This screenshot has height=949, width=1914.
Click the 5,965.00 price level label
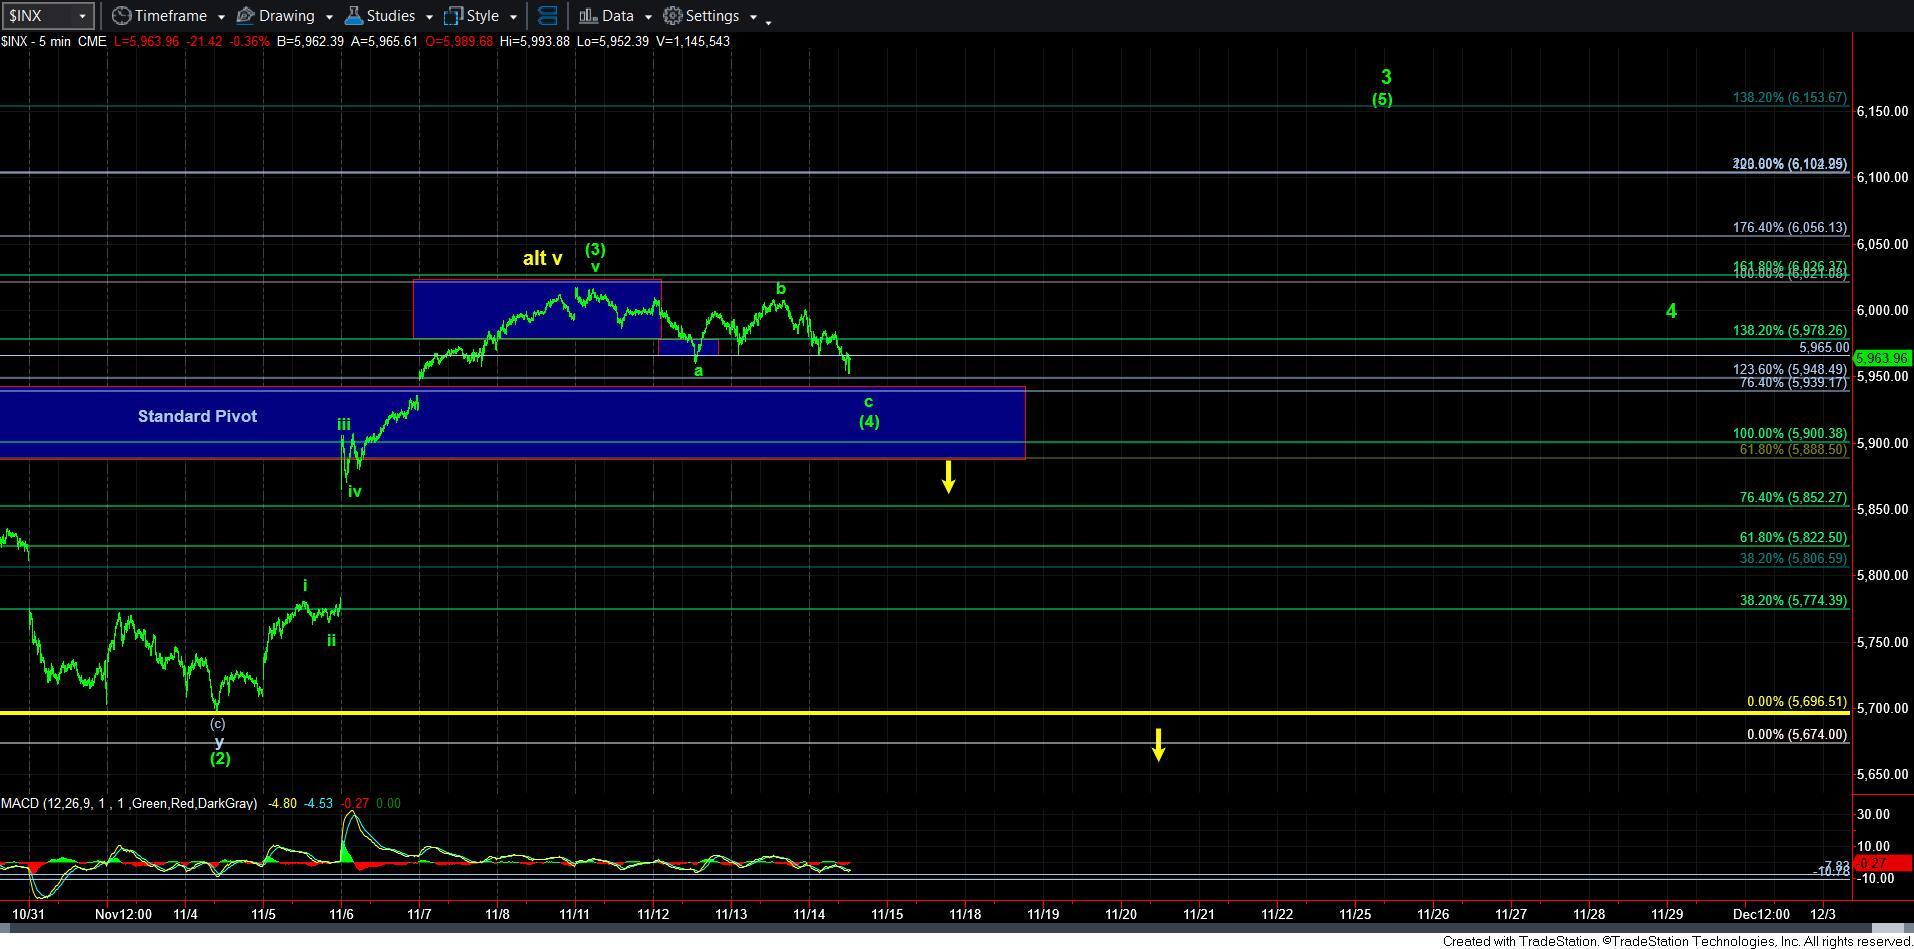(x=1824, y=348)
